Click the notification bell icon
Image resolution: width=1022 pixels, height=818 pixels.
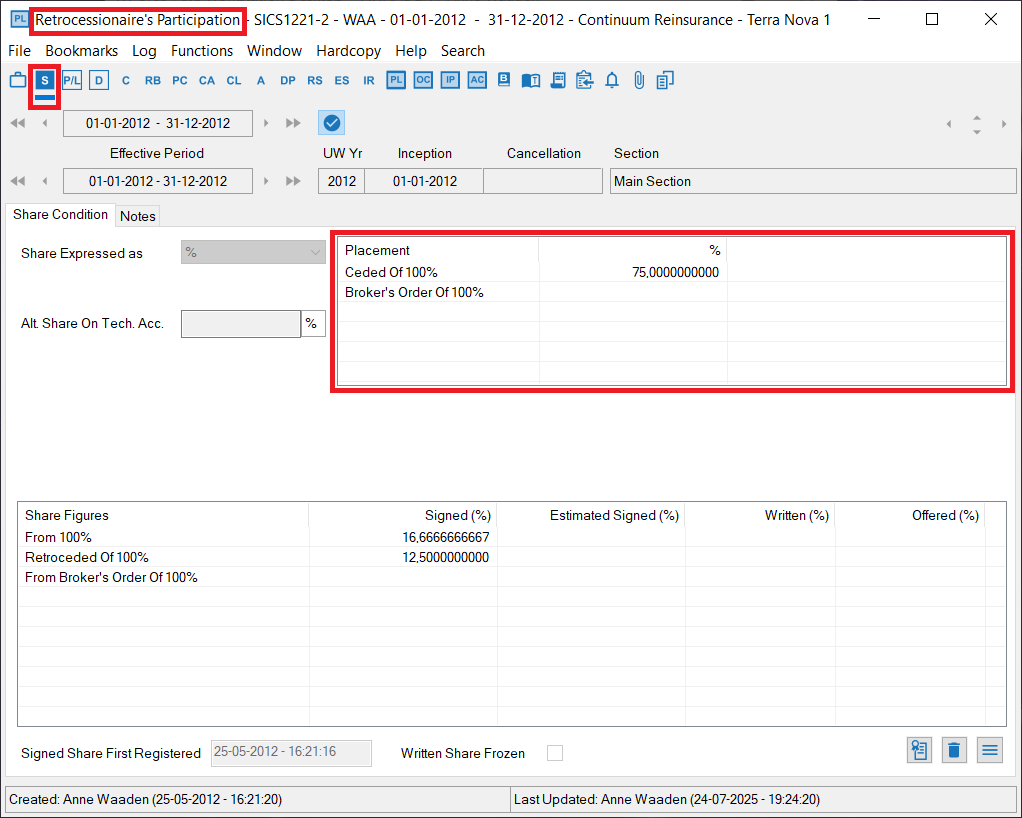(x=612, y=80)
